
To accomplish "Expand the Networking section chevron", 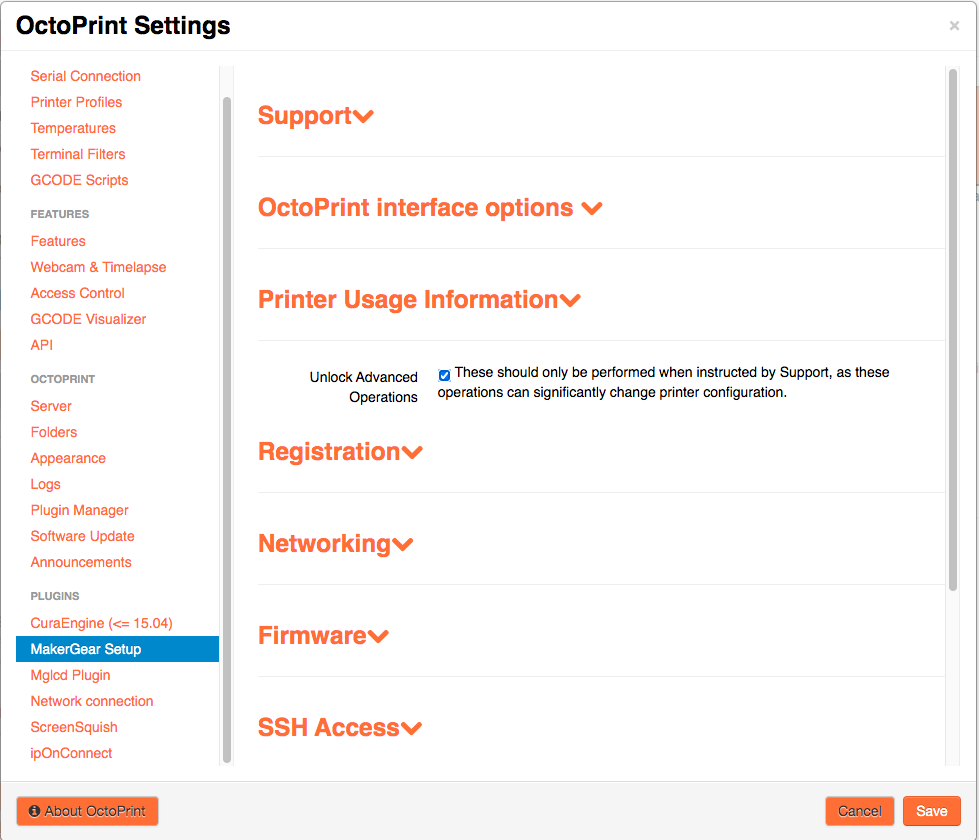I will point(403,545).
